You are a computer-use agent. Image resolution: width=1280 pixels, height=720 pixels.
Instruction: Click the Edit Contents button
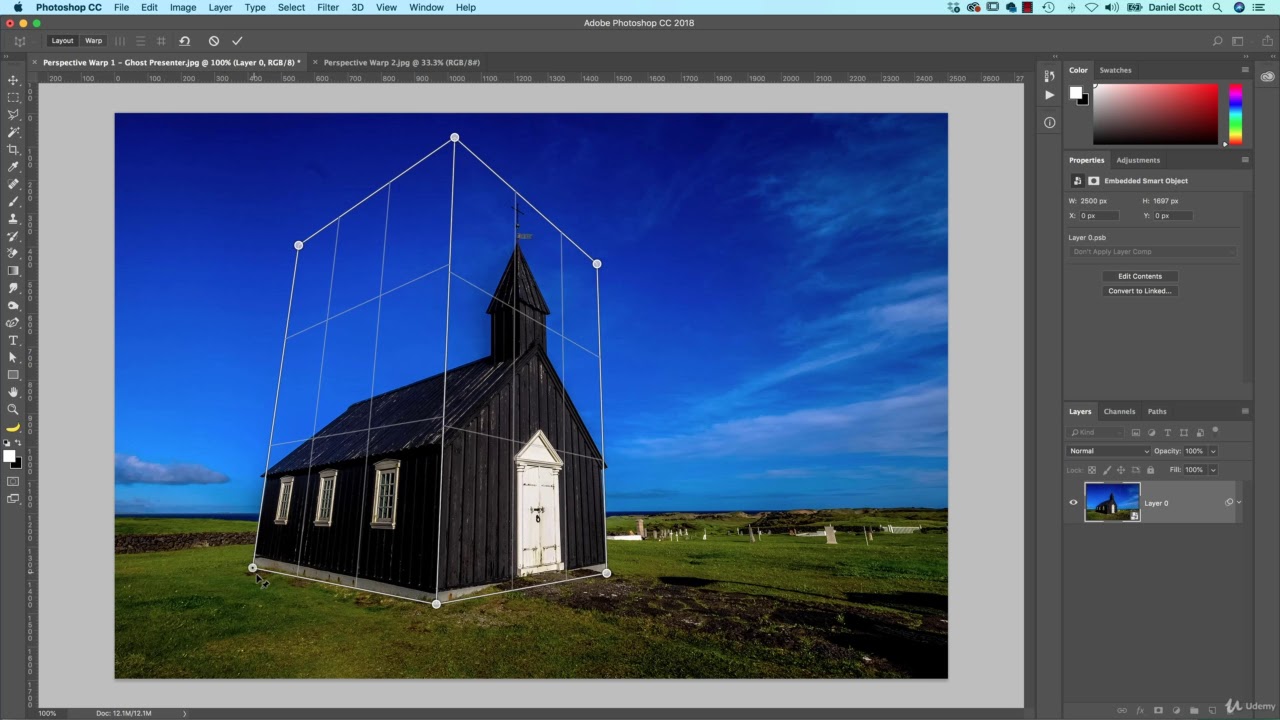coord(1139,276)
